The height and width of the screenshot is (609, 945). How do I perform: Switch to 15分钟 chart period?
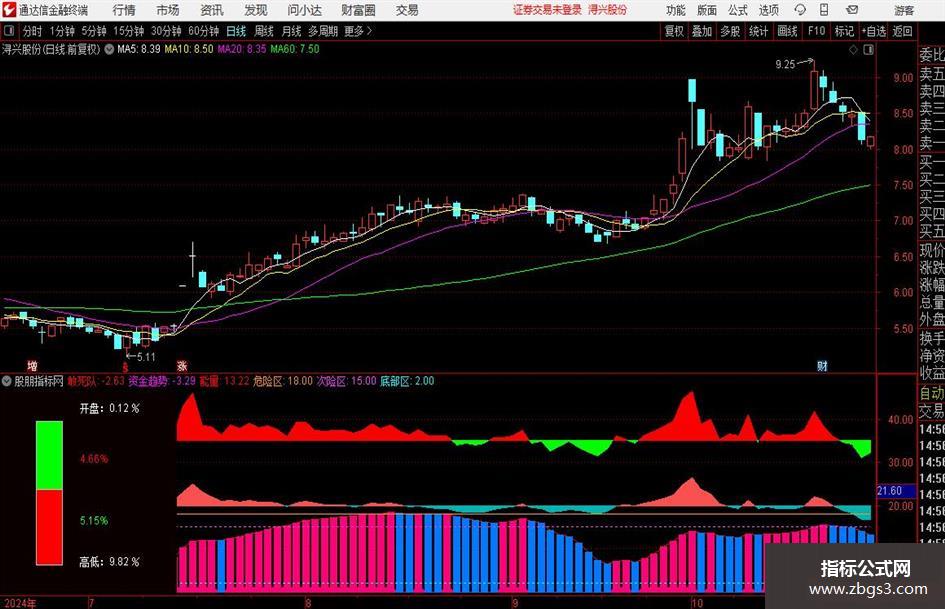click(128, 31)
